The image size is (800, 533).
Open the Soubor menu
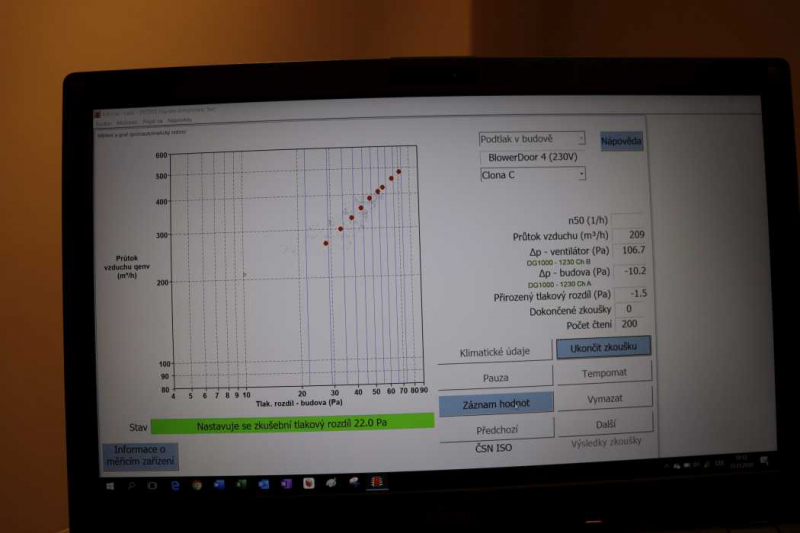[x=103, y=122]
